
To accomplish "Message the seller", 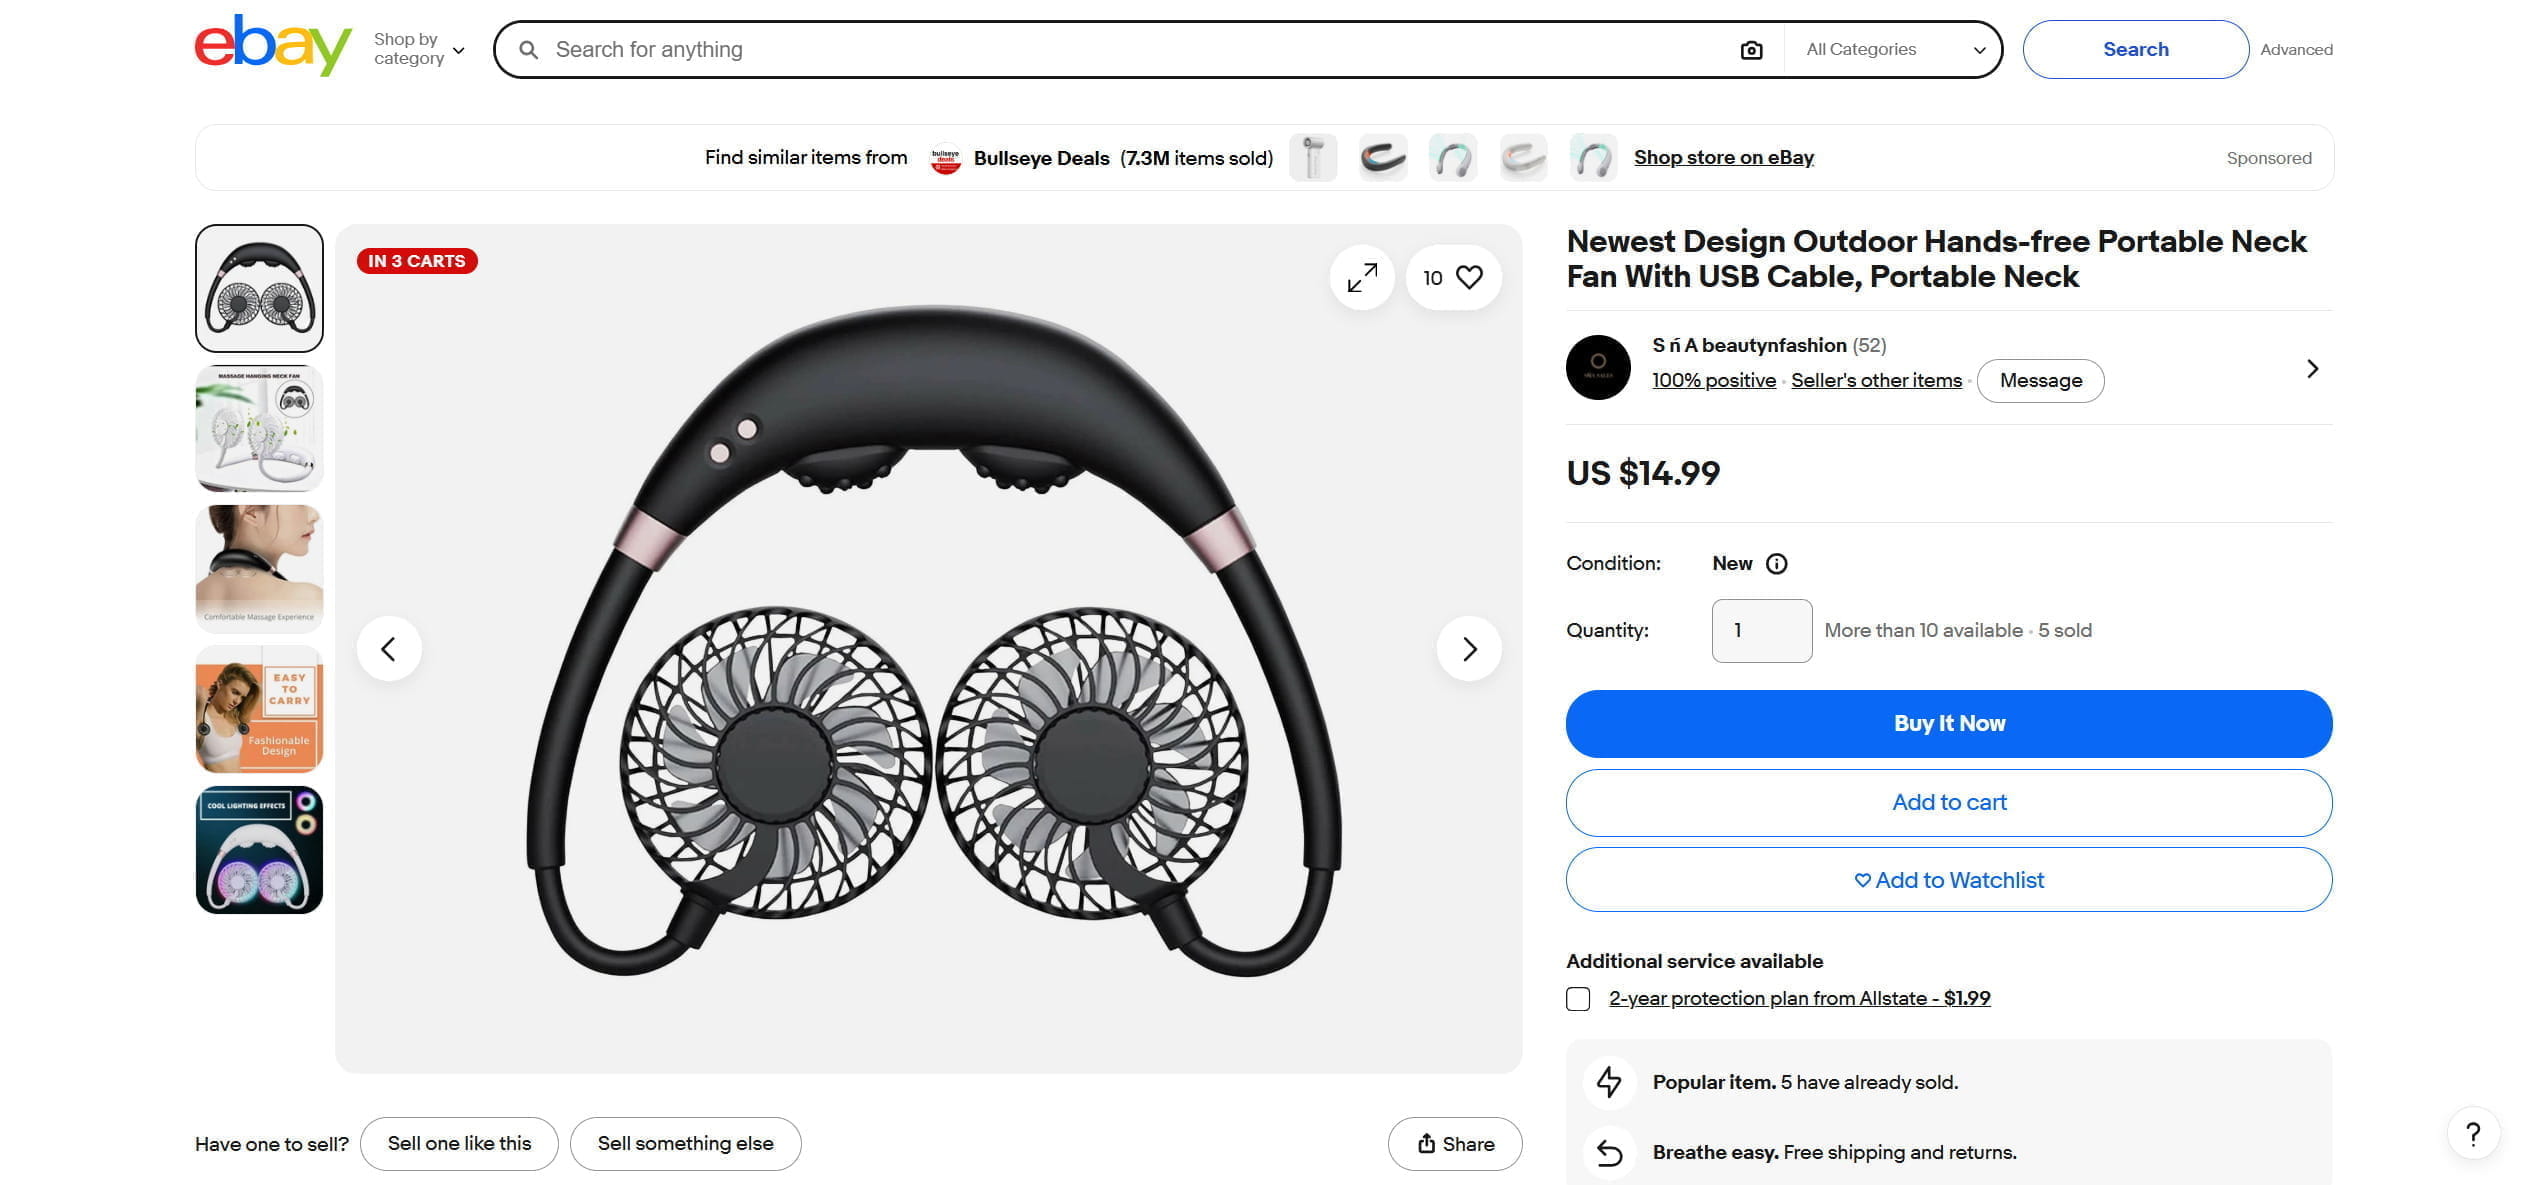I will tap(2040, 381).
